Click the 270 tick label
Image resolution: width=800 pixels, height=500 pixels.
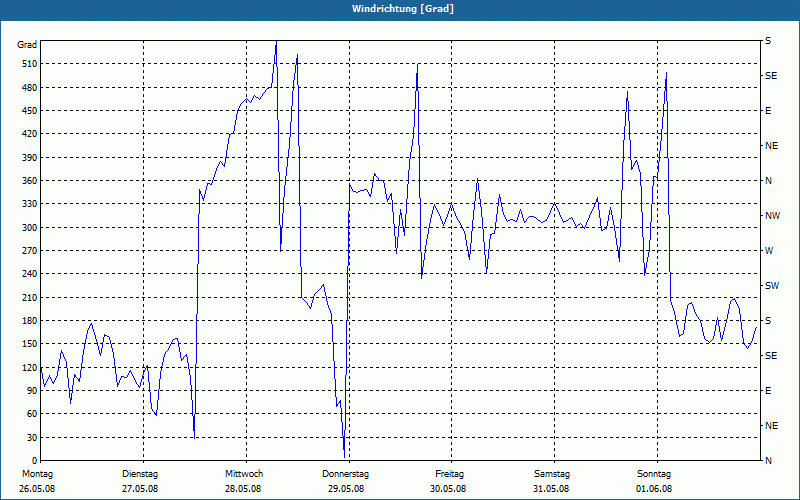(x=30, y=251)
